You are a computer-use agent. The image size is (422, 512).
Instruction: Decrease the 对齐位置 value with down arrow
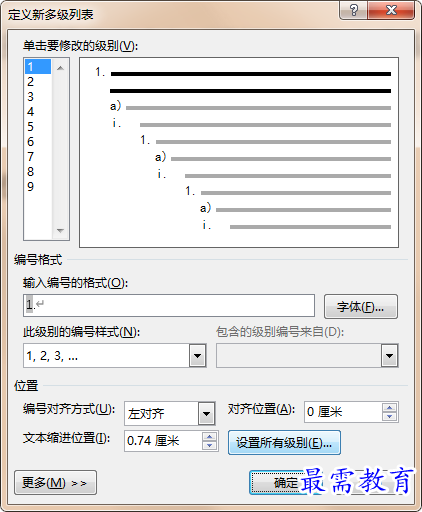click(x=389, y=416)
